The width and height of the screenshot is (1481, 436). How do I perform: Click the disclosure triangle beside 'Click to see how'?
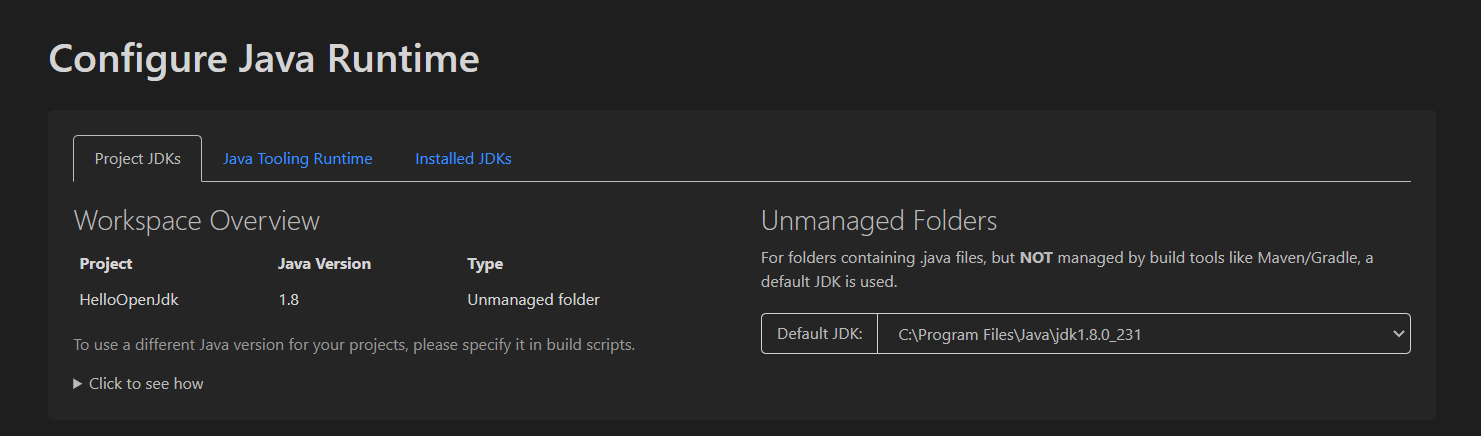click(x=78, y=384)
